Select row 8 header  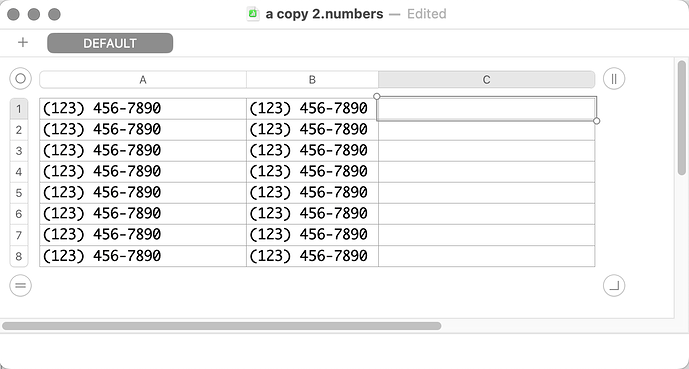click(19, 257)
